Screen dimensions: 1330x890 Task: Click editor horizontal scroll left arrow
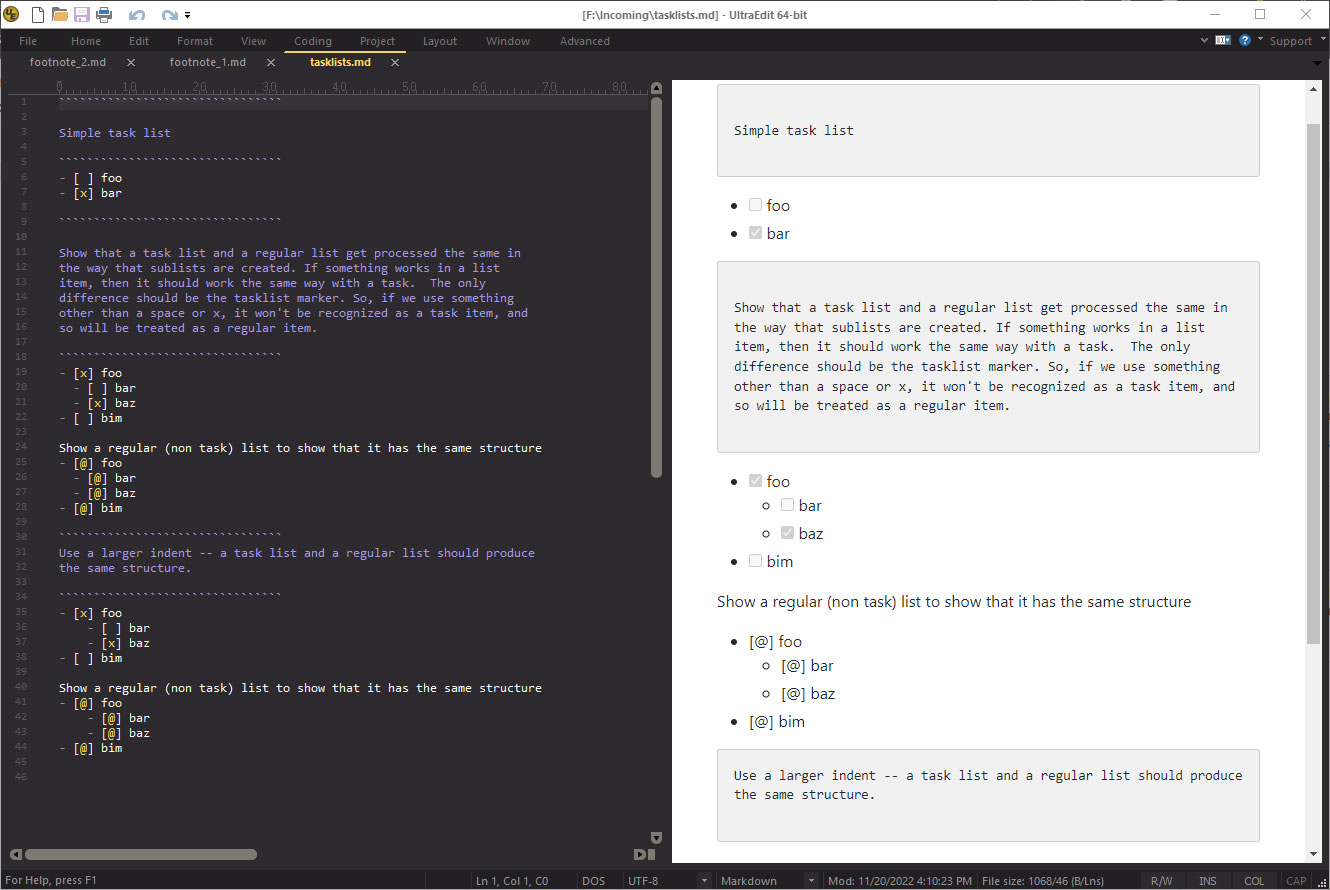15,855
